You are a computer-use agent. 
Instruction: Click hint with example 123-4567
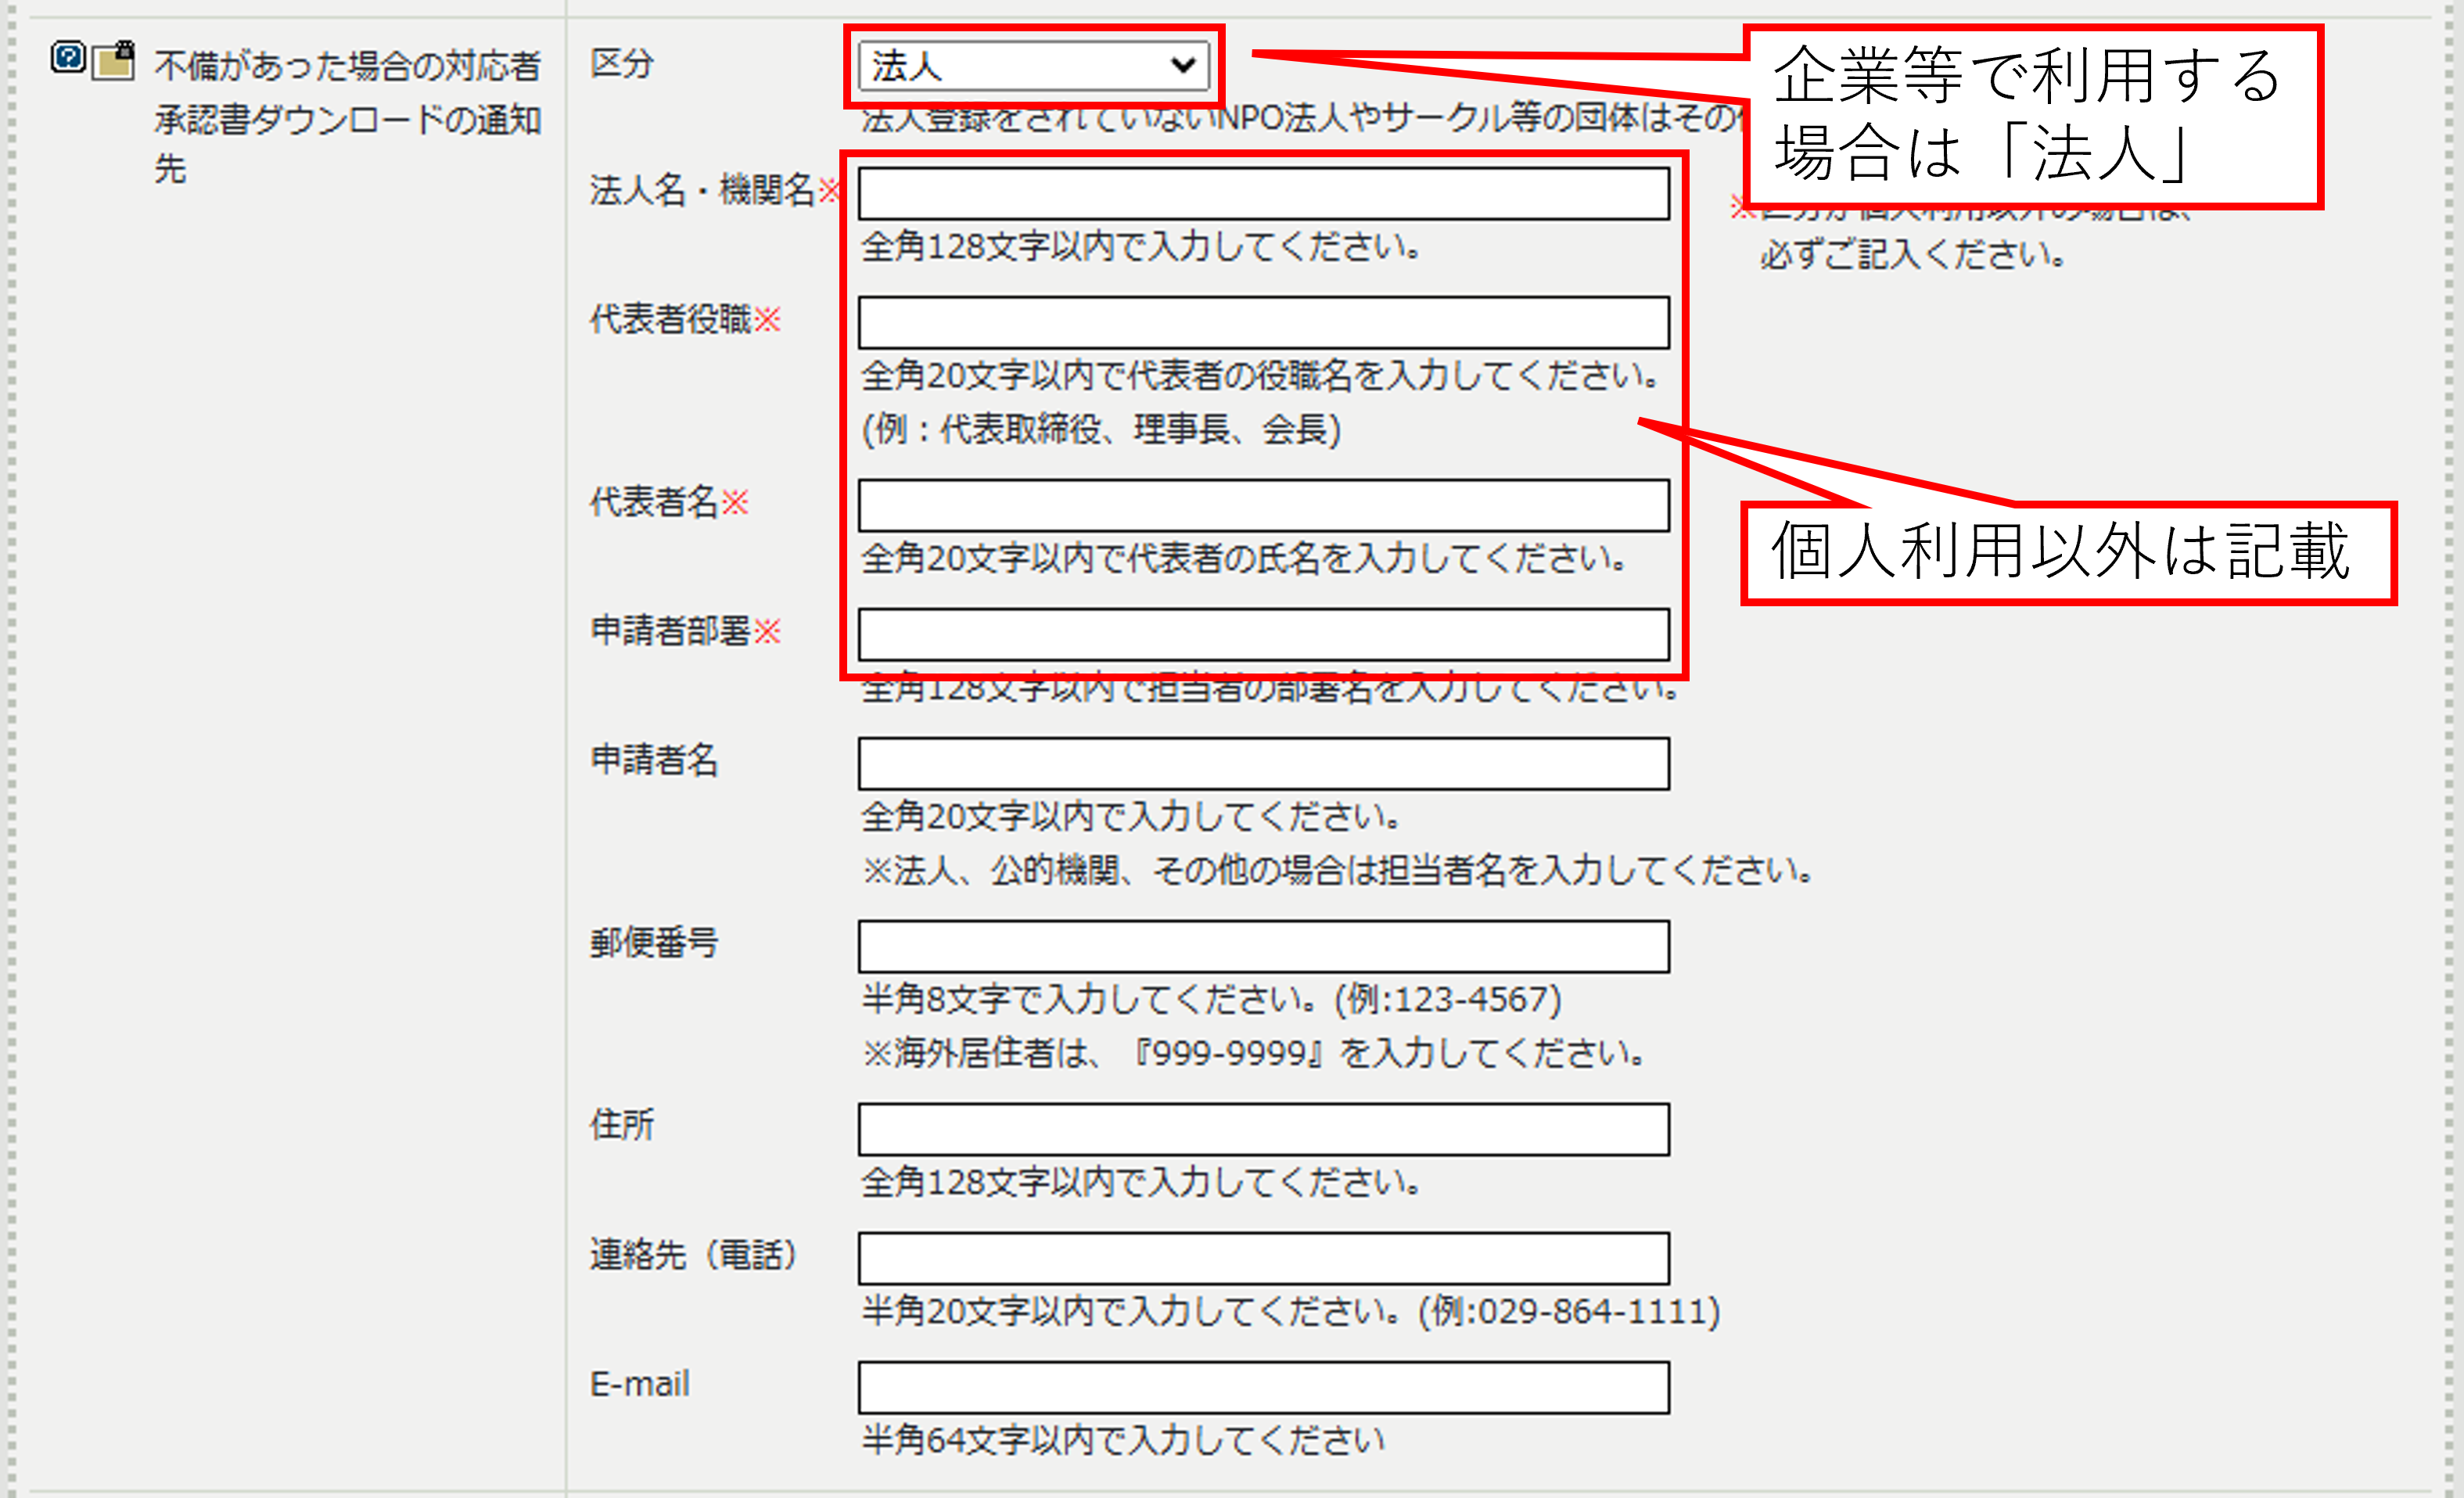coord(1212,999)
